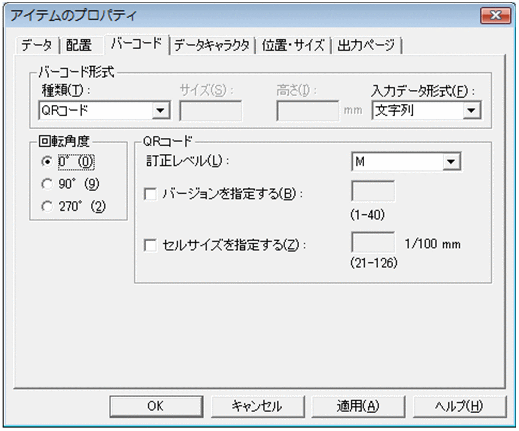Apply changes with 適用(A) button

(358, 406)
